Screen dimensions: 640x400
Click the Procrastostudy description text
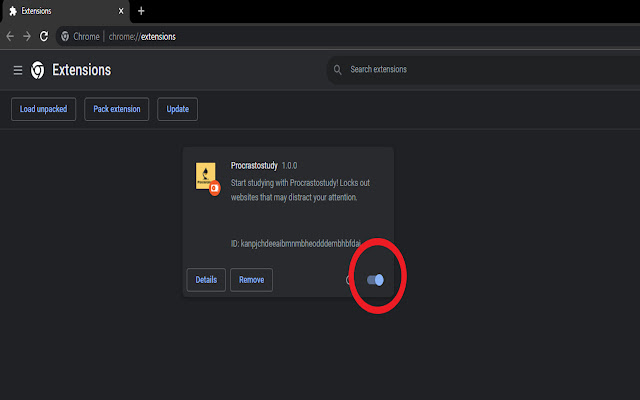(300, 190)
